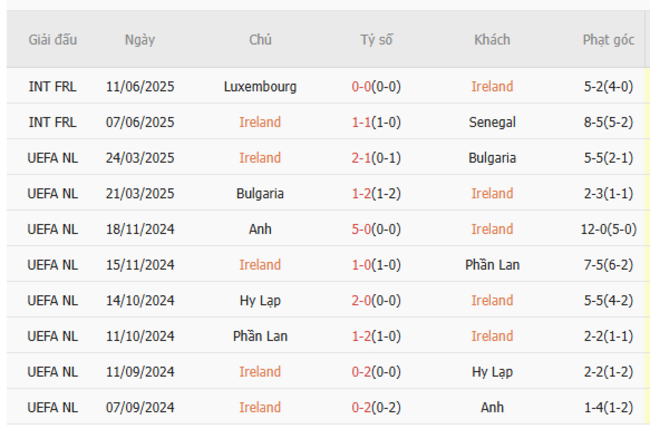
Task: Open the Luxembourg team link
Action: 260,86
